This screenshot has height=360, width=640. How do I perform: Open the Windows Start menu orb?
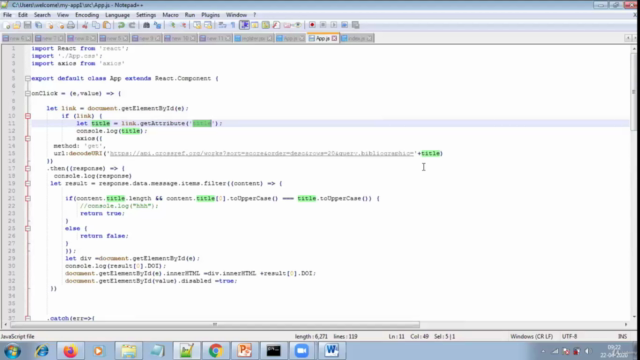coord(13,351)
